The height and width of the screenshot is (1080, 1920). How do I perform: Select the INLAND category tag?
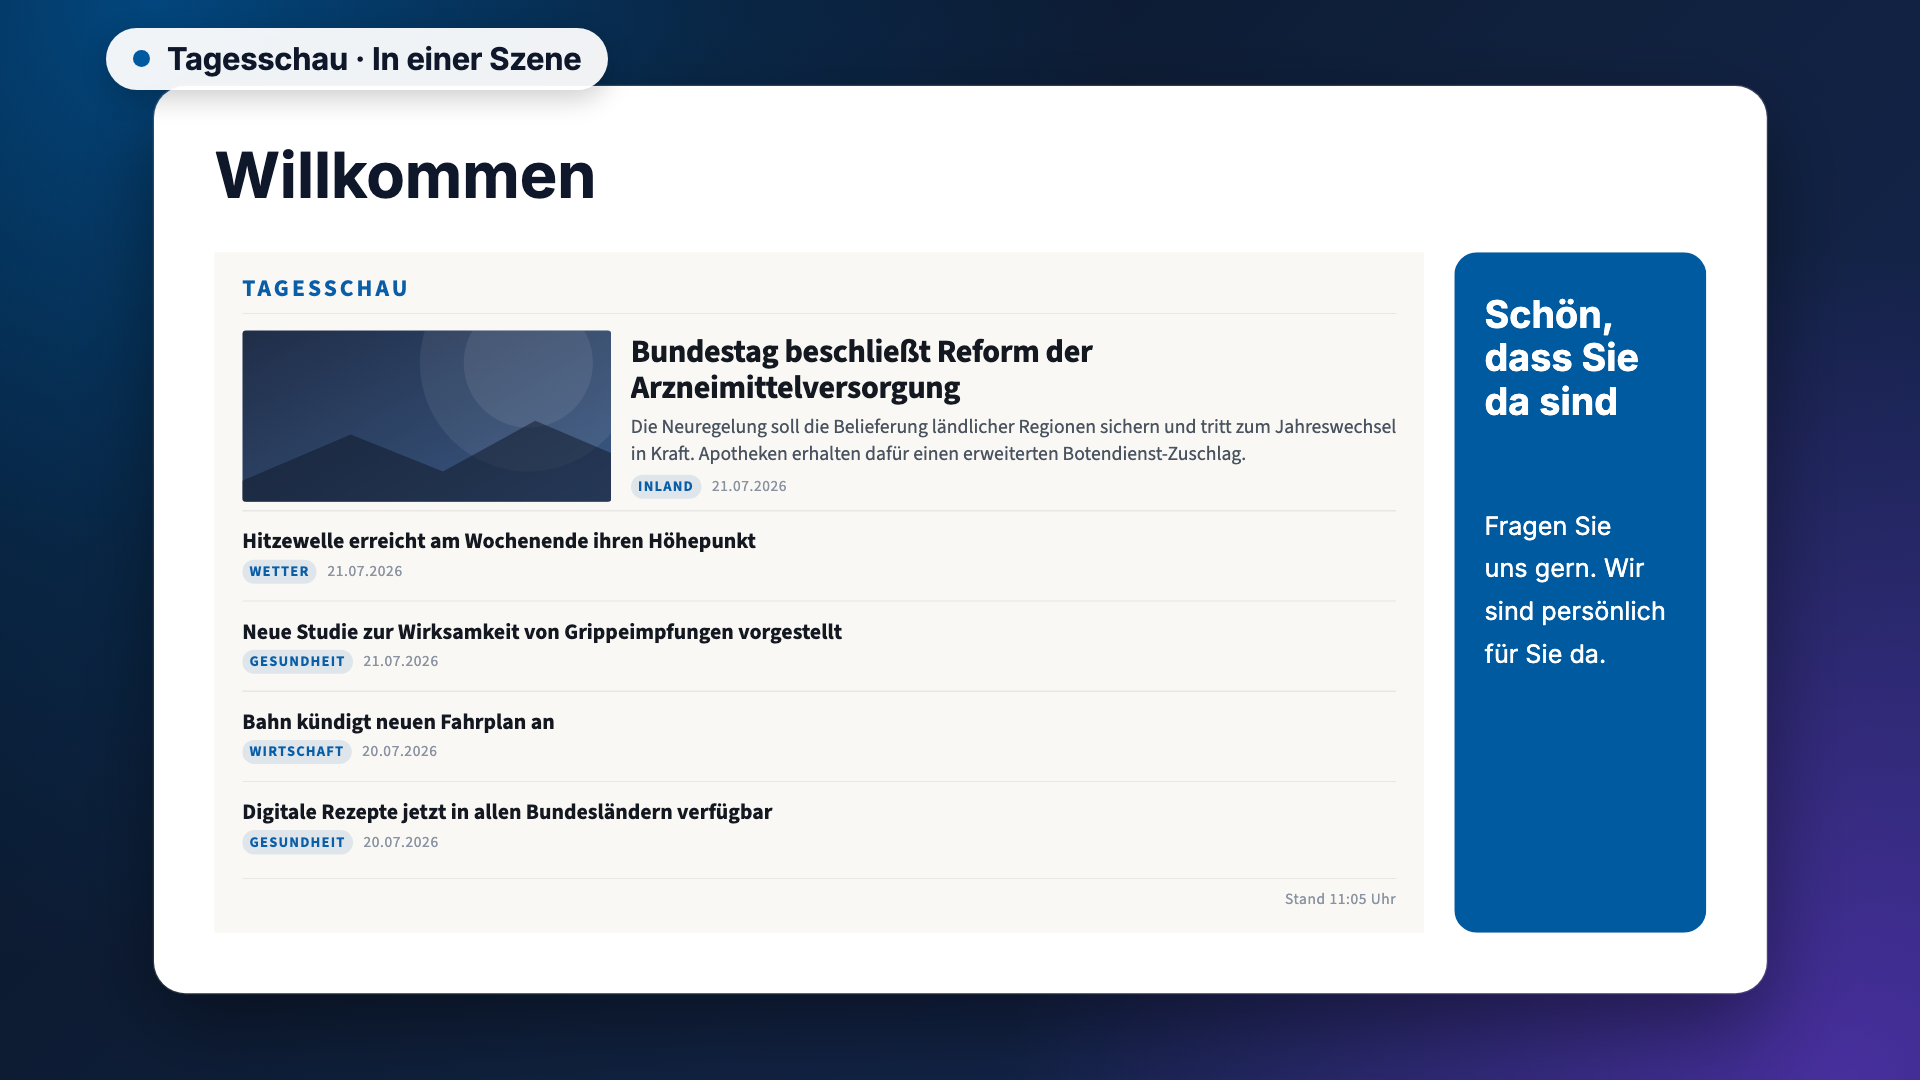[x=665, y=486]
